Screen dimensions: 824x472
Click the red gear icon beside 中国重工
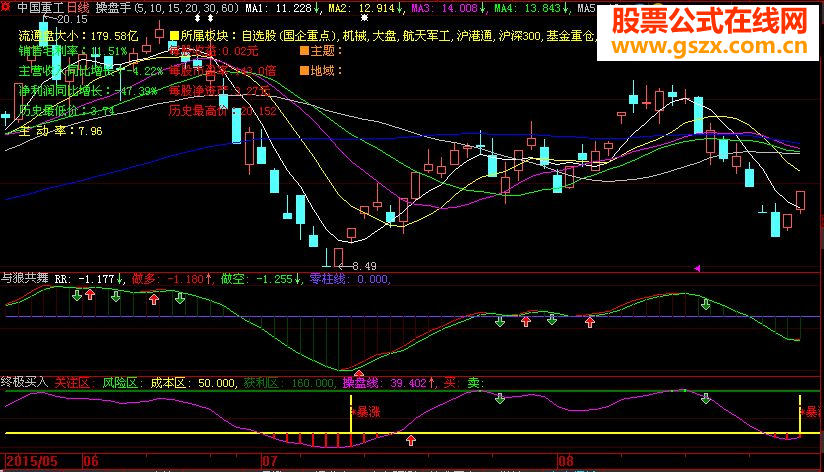click(6, 7)
